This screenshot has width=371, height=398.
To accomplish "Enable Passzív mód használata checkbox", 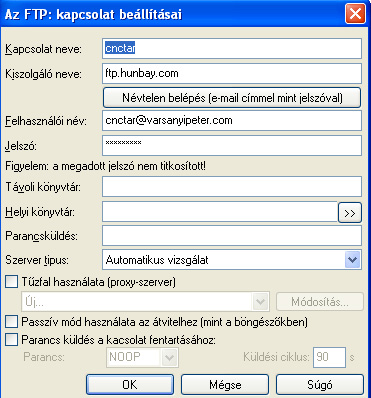I will [12, 322].
